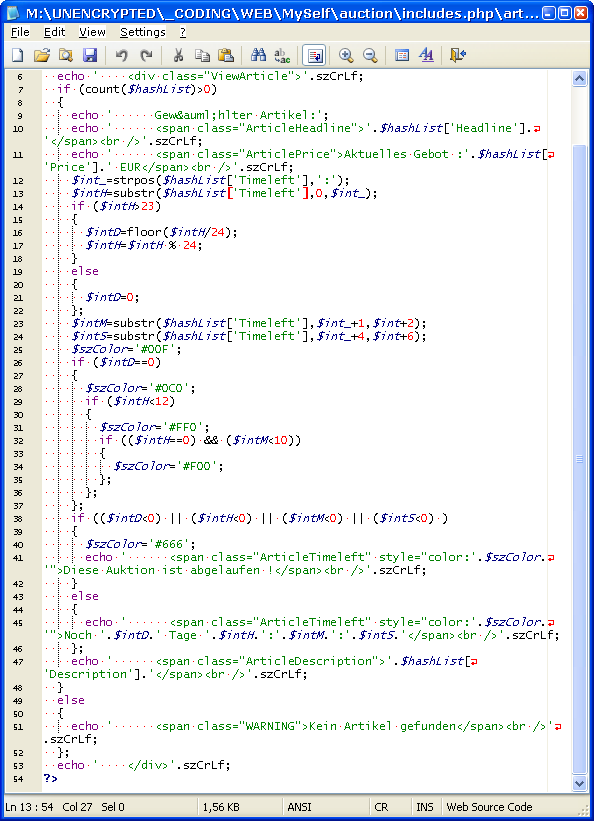Create a new document via toolbar icon

tap(18, 55)
